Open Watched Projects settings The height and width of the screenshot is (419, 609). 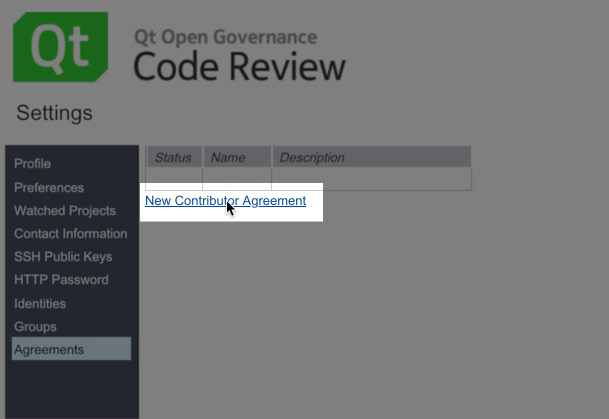[x=63, y=211]
